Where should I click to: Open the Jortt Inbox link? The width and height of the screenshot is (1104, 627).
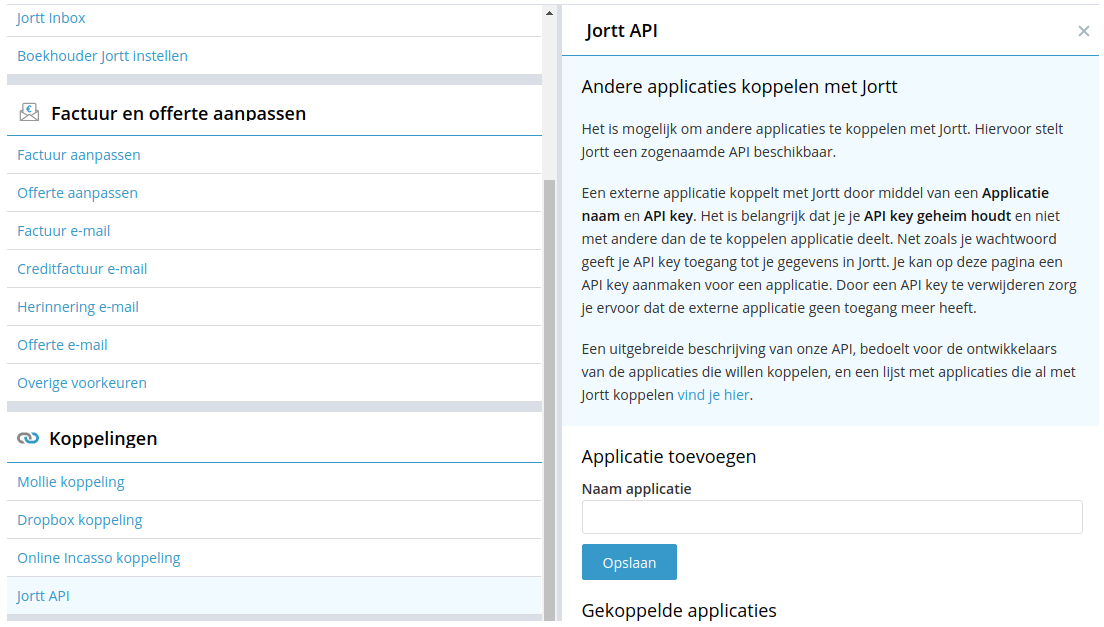point(51,18)
